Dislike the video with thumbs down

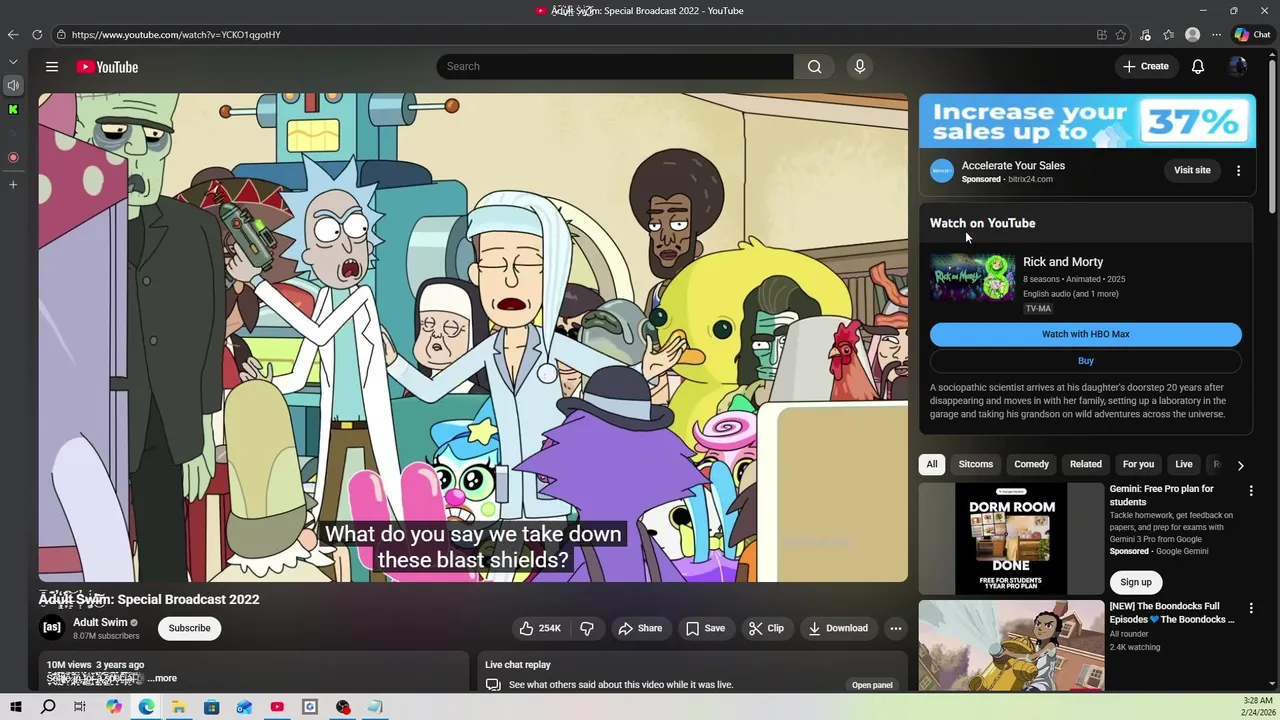coord(587,628)
